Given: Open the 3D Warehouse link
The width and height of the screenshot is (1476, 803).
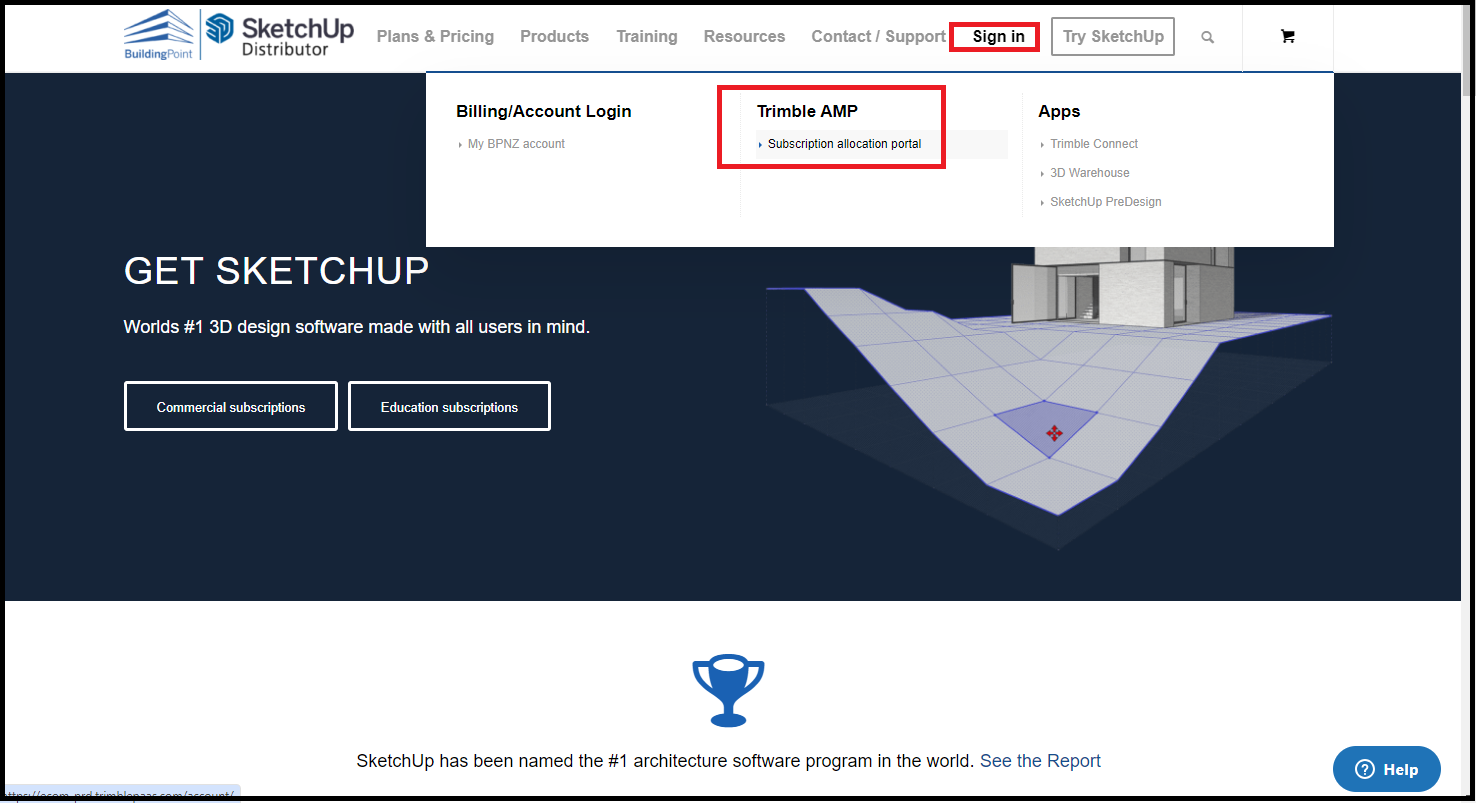Looking at the screenshot, I should (1089, 173).
